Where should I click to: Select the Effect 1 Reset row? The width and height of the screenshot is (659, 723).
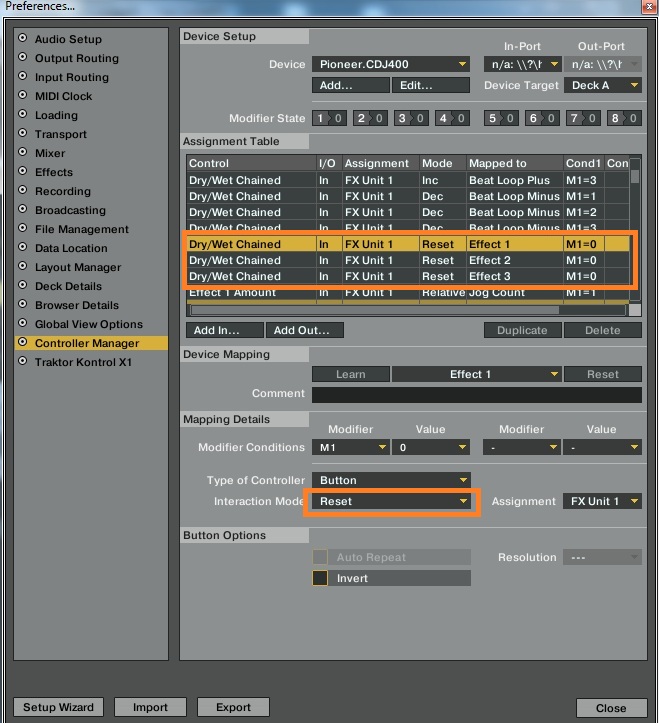click(x=408, y=244)
